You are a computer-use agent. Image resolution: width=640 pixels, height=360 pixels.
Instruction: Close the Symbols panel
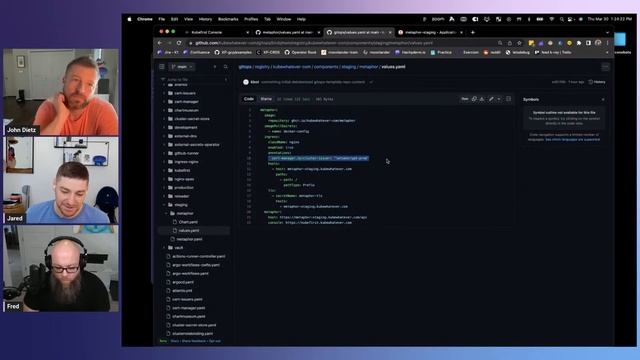tap(603, 100)
